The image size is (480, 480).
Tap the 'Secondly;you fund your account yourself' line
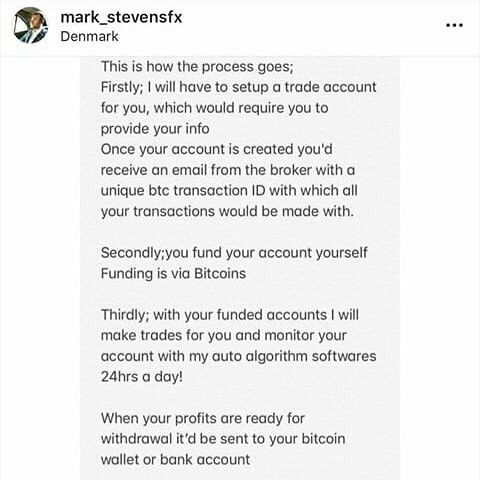234,253
